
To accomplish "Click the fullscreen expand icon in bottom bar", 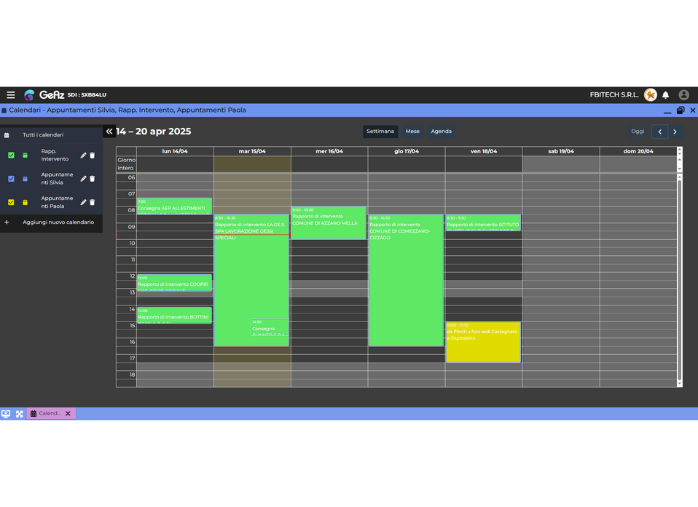I will tap(19, 413).
